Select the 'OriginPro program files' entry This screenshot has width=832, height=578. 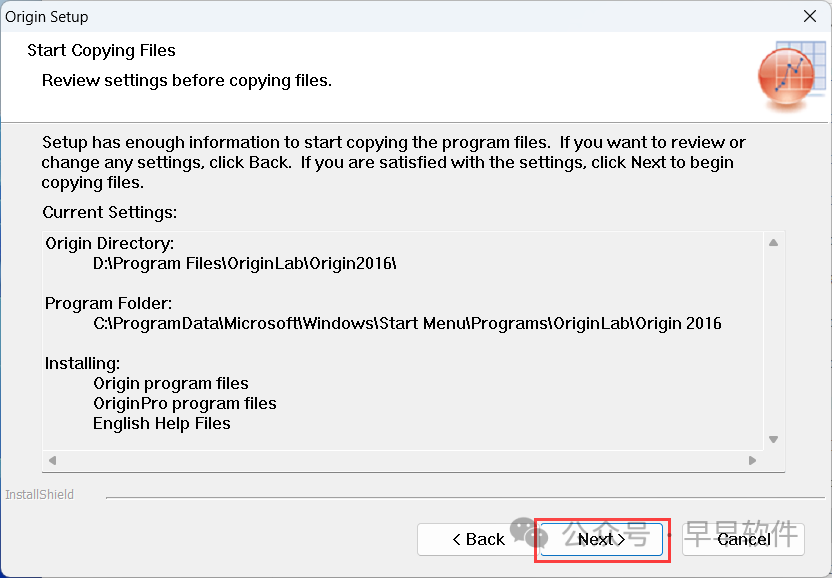coord(185,403)
